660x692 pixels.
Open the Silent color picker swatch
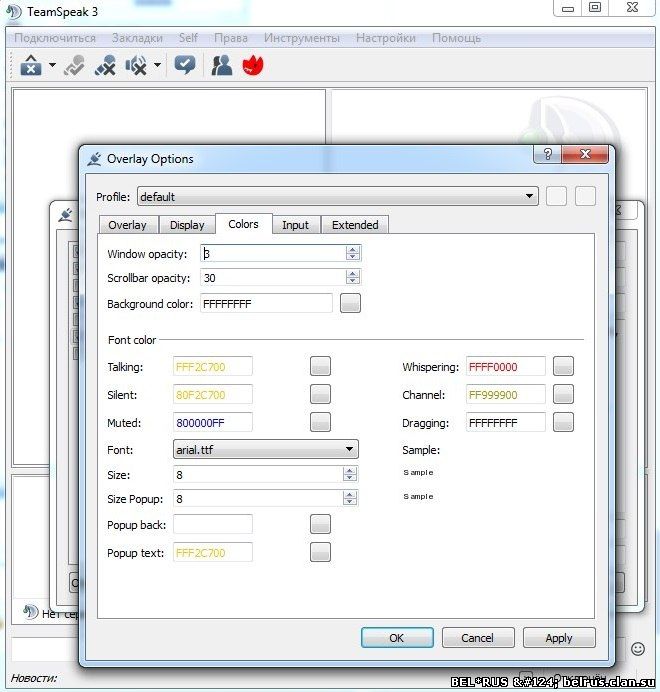pyautogui.click(x=320, y=394)
